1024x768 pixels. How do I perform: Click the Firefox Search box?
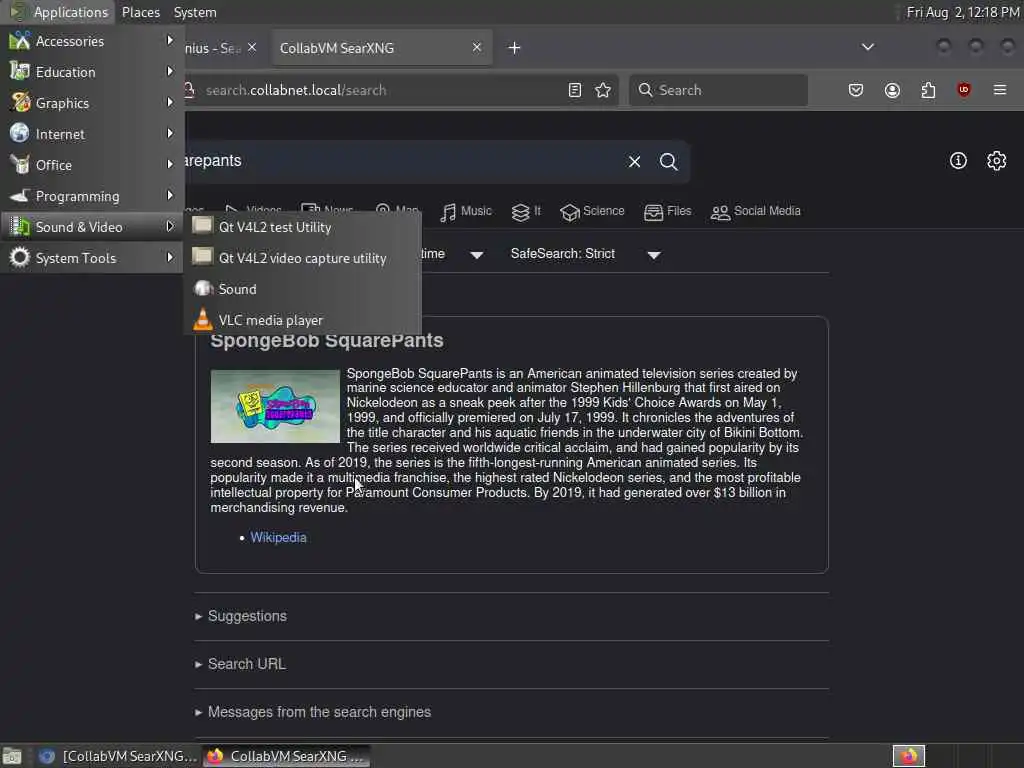click(718, 90)
